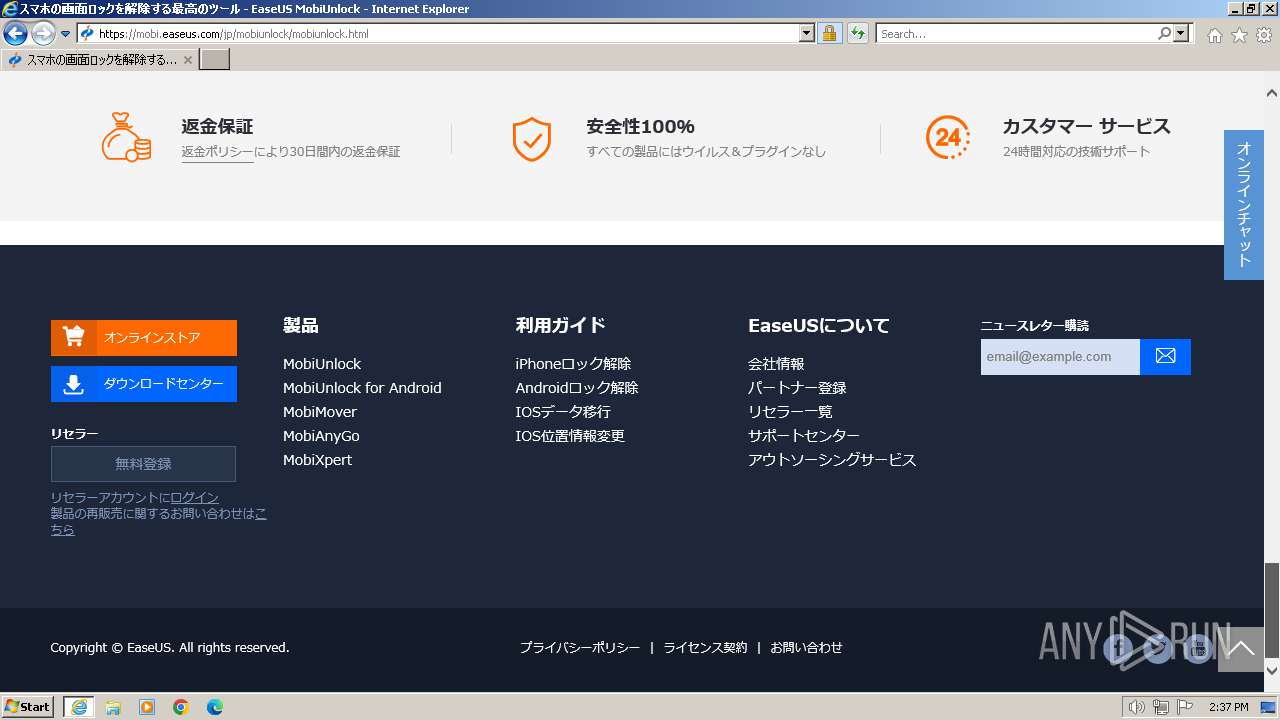Viewport: 1280px width, 720px height.
Task: Click the shopping cart icon
Action: tap(74, 337)
